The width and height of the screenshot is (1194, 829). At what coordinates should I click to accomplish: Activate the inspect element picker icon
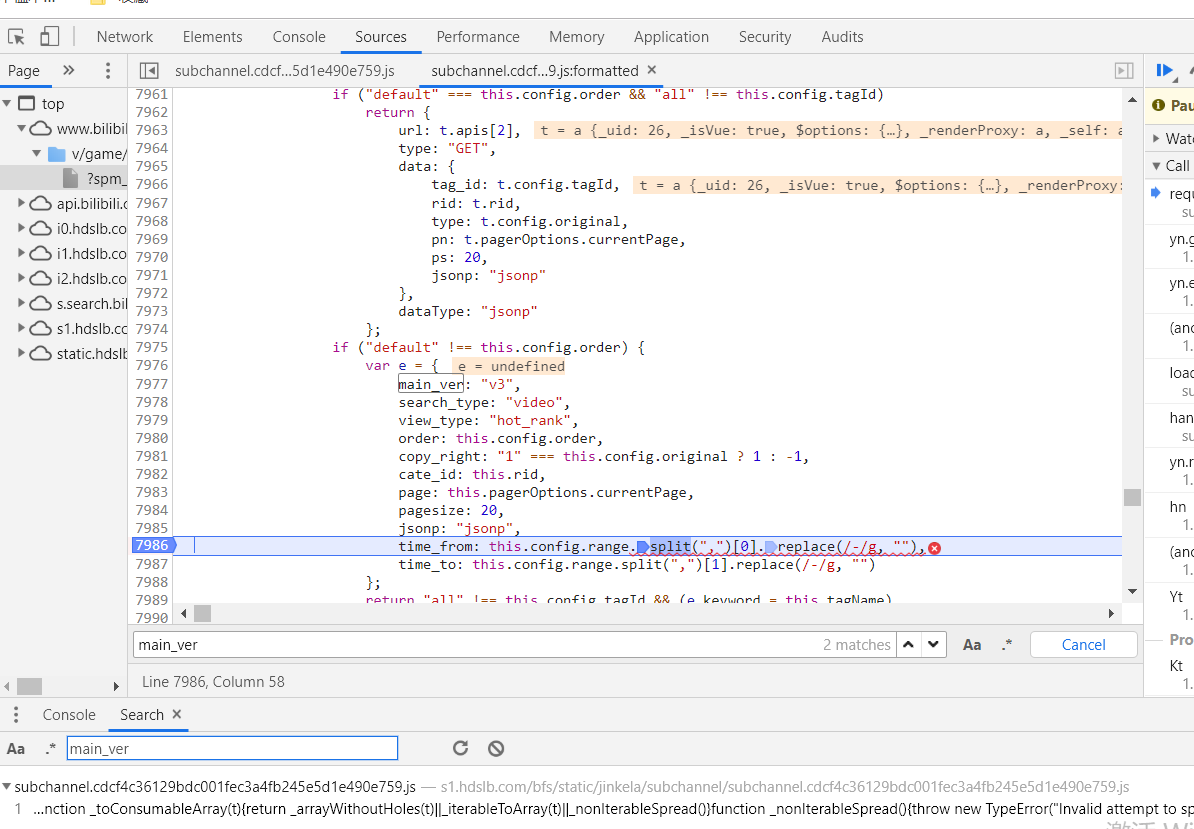click(x=17, y=37)
